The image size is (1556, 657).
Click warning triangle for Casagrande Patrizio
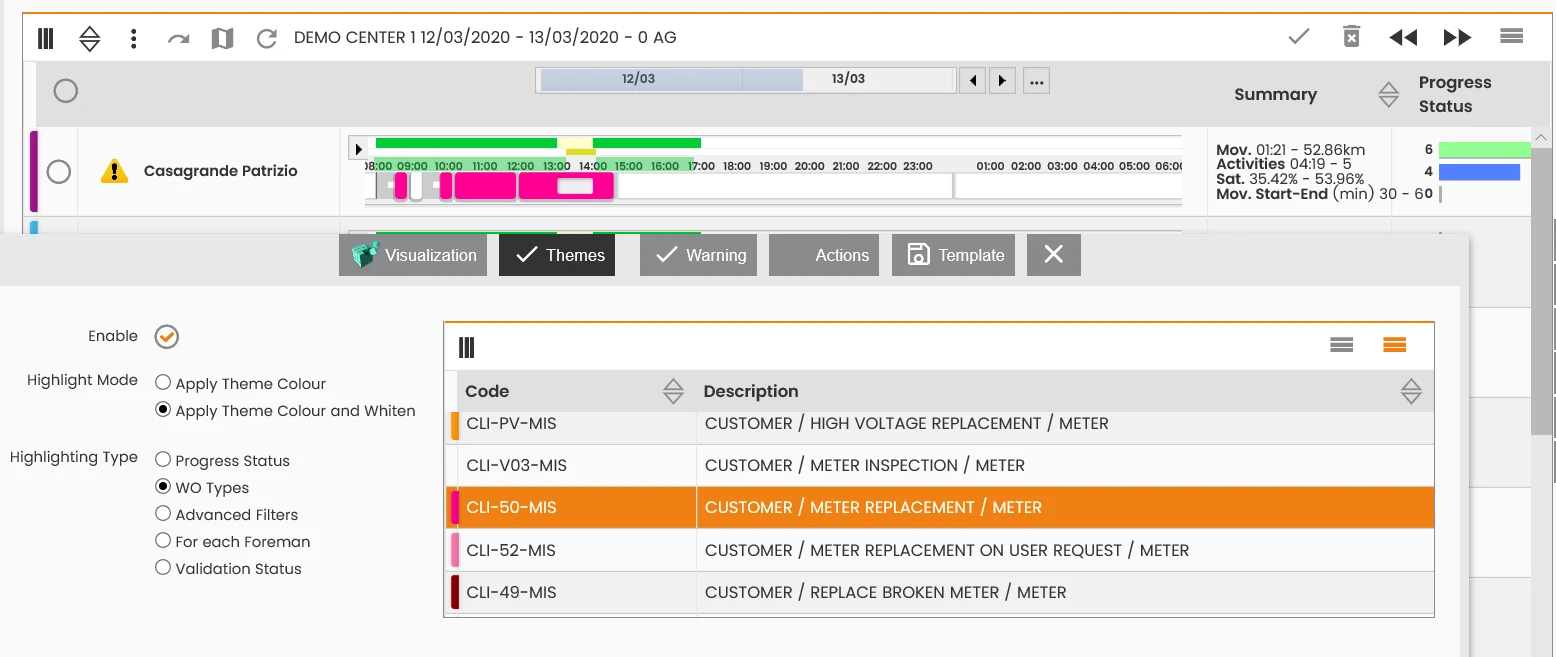tap(115, 172)
